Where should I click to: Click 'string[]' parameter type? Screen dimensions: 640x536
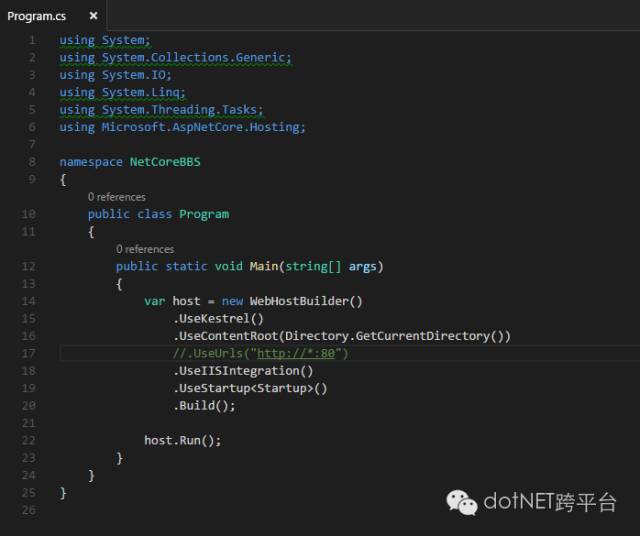313,267
